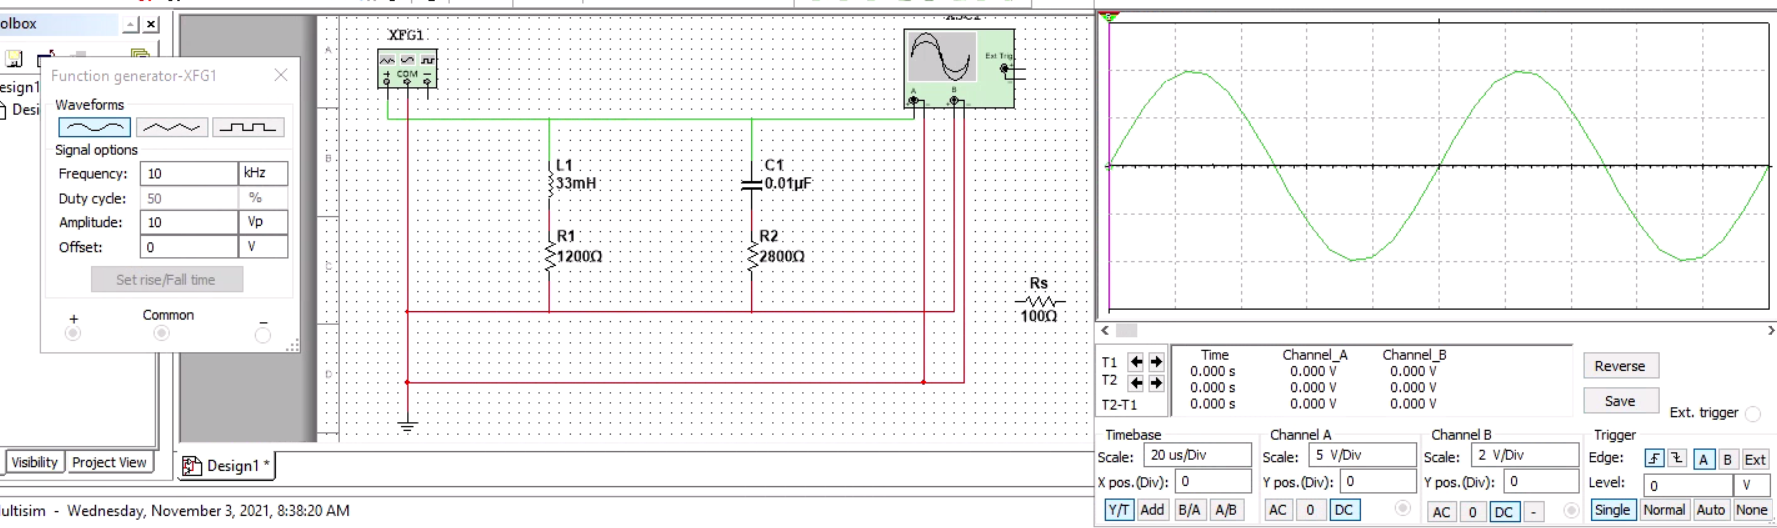
Task: Move cursor T1 right with arrow
Action: [x=1156, y=362]
